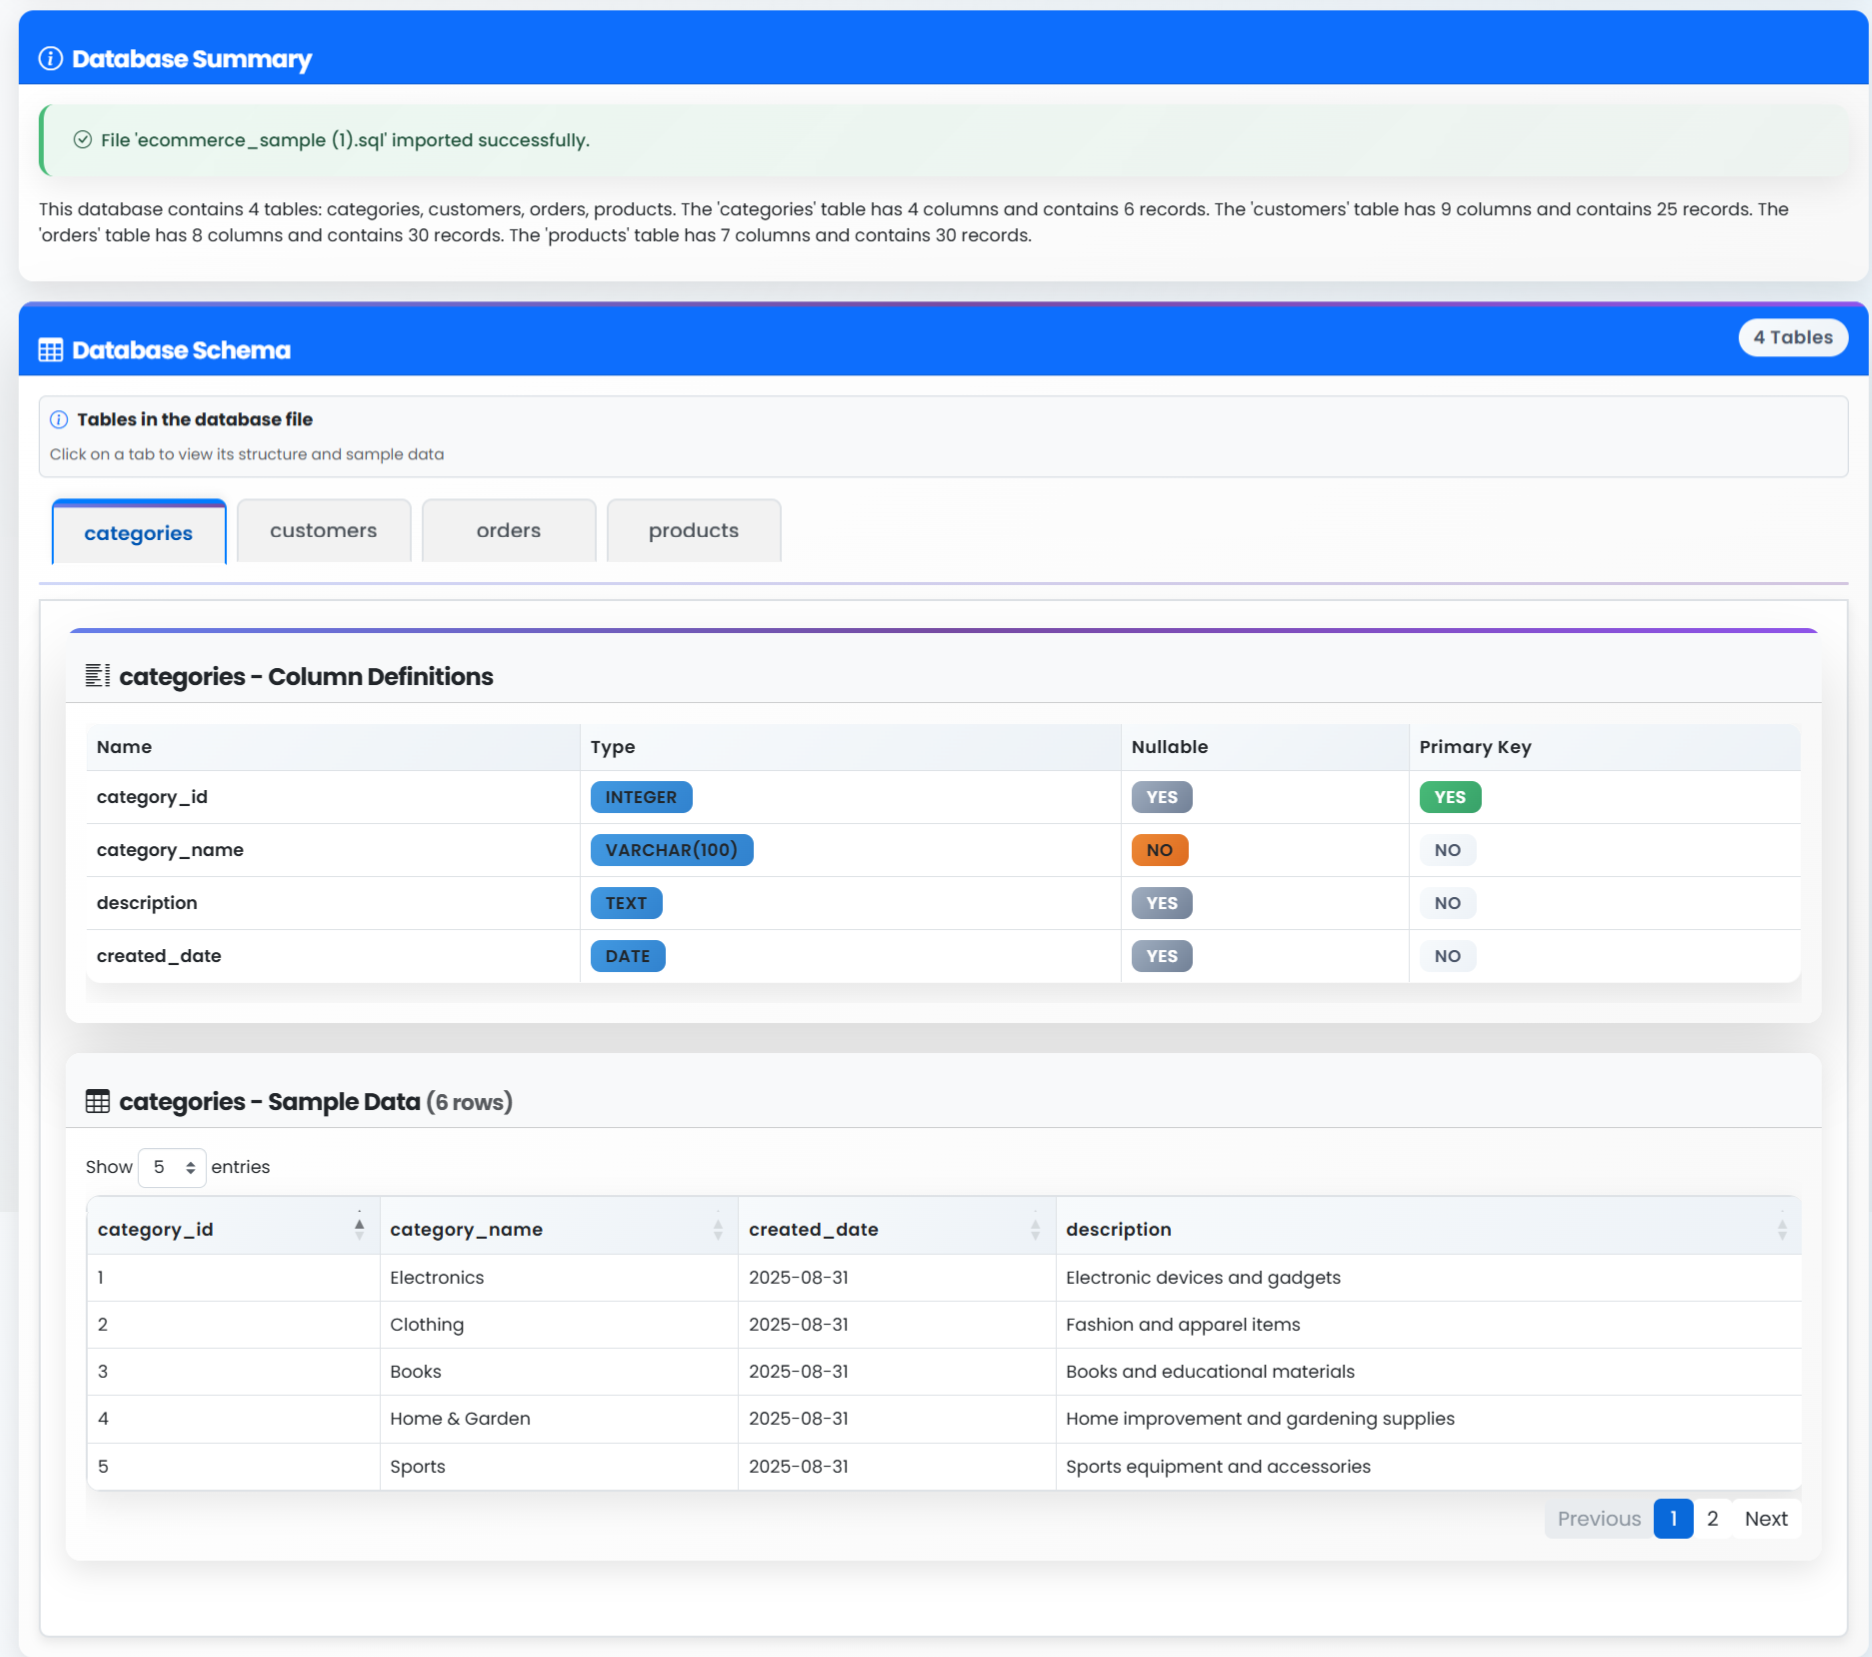Sort by created_date column arrows
Screen dimensions: 1872x1657
pos(1035,1229)
